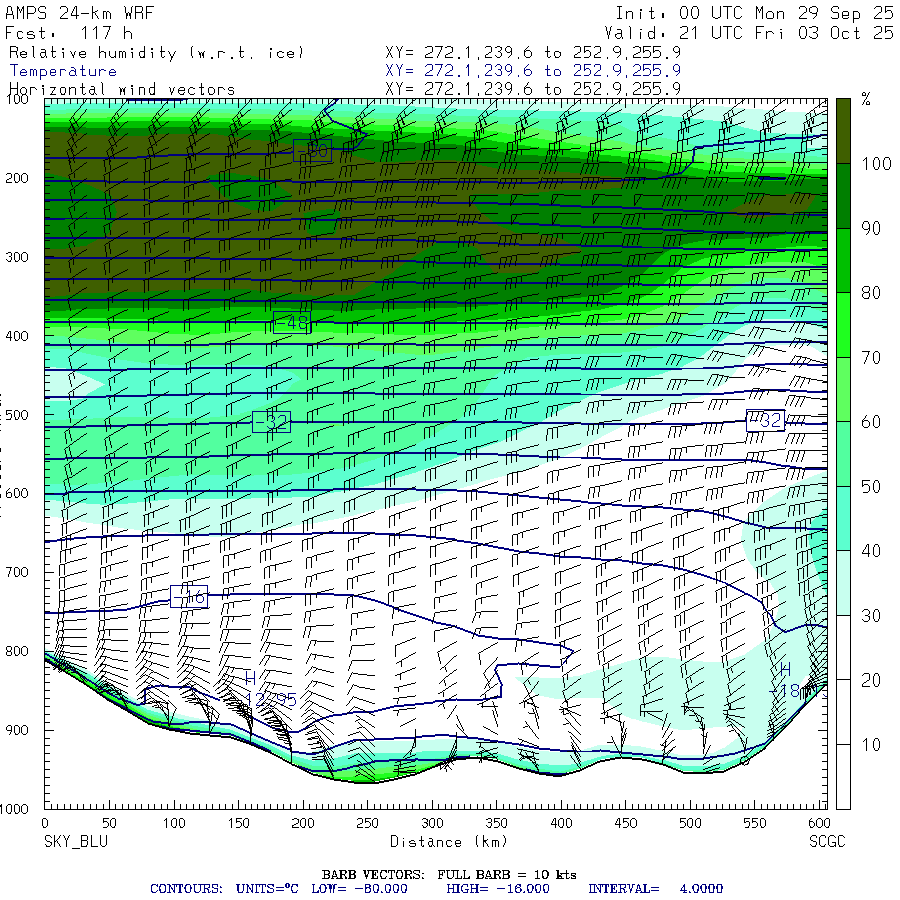The width and height of the screenshot is (900, 900).
Task: Pick the 40–50% turquoise colorbar segment
Action: coord(843,518)
